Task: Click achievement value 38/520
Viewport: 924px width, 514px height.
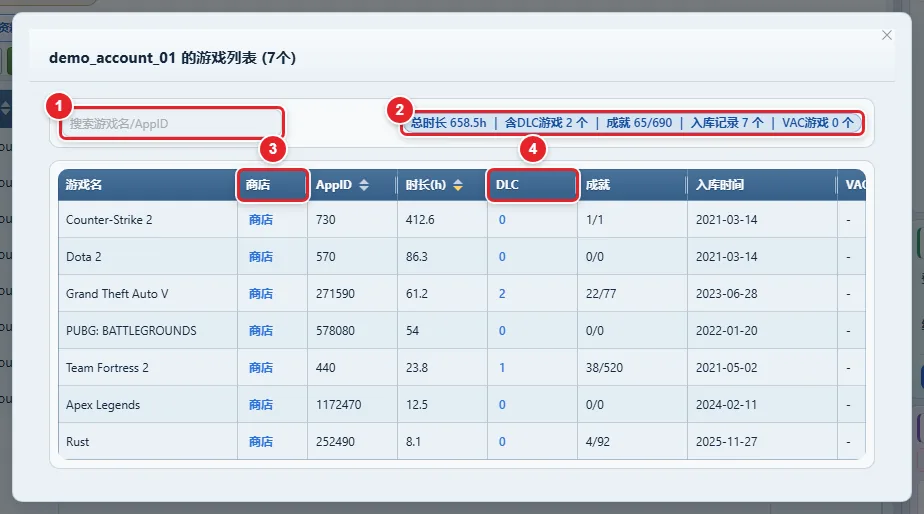Action: (x=604, y=368)
